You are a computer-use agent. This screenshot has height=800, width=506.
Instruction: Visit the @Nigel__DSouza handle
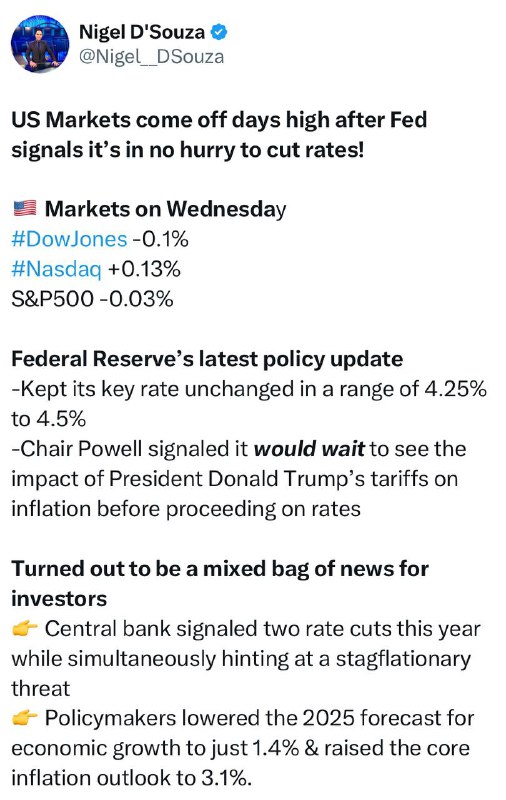pos(151,56)
